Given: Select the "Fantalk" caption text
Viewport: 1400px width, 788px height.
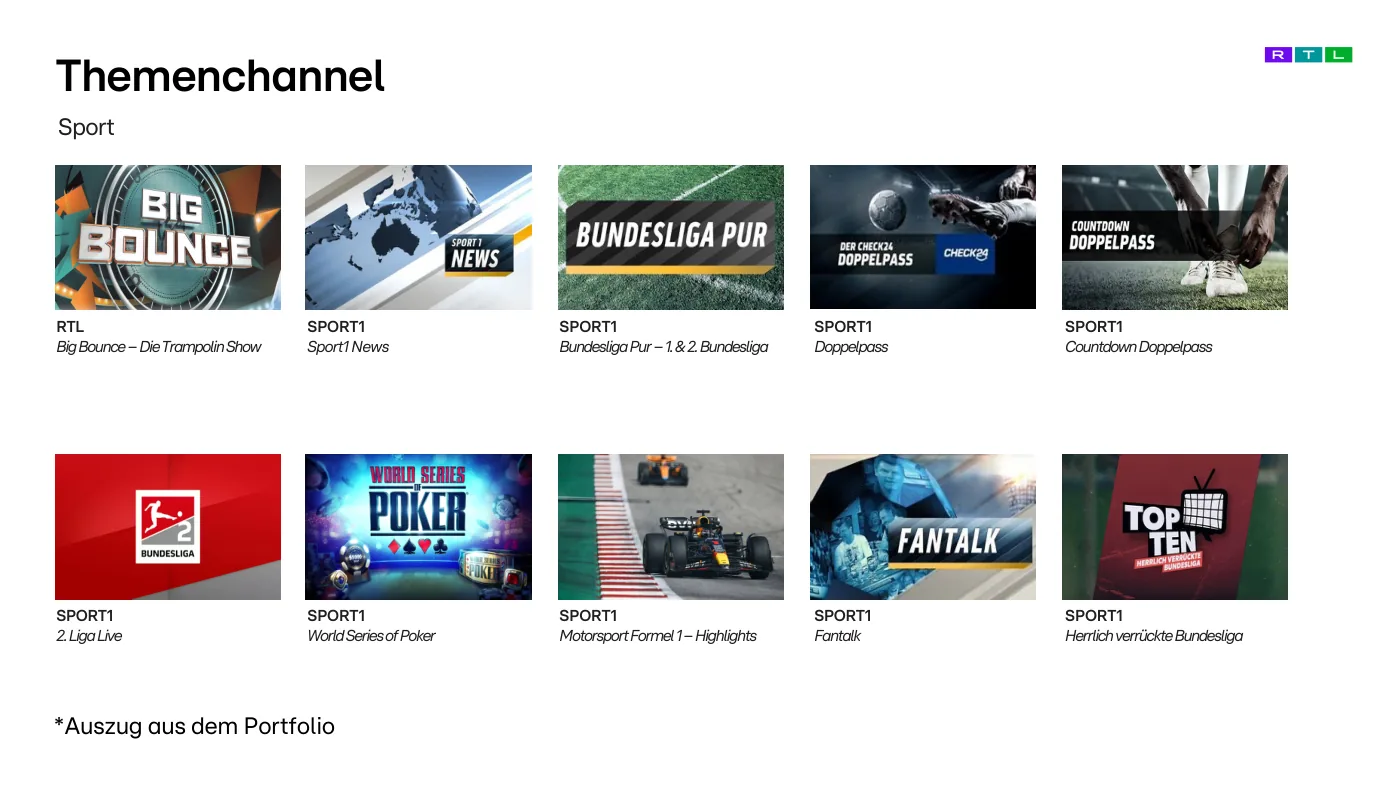Looking at the screenshot, I should click(837, 636).
